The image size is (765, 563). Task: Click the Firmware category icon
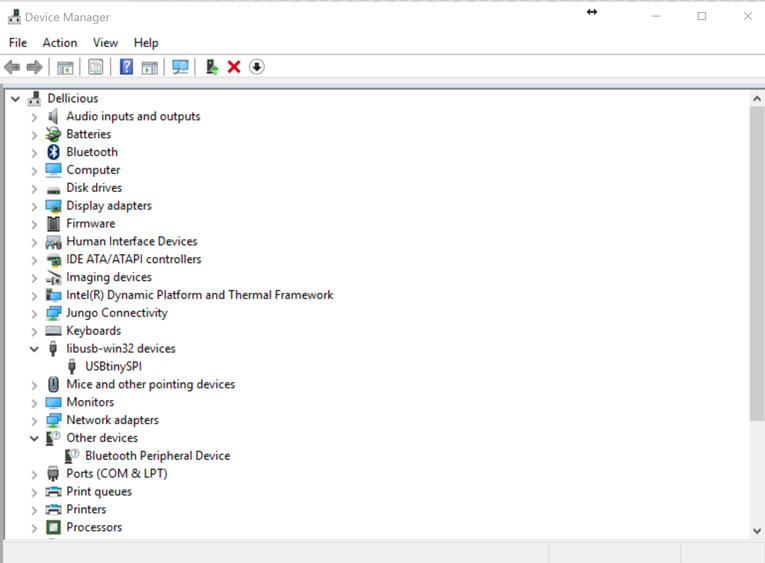pos(53,223)
